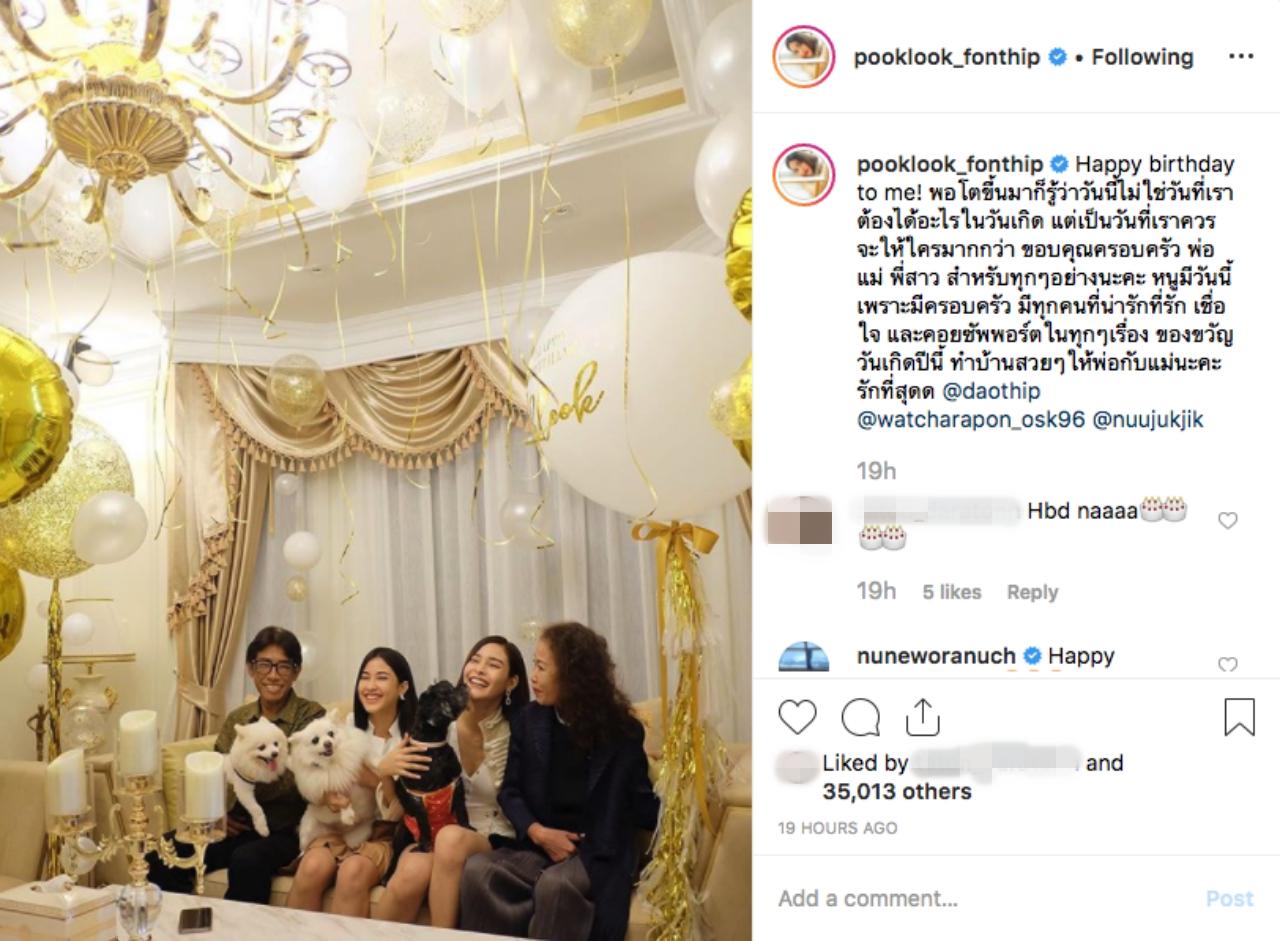The image size is (1280, 941).
Task: Open the @nuujukjik mention
Action: (x=1148, y=420)
